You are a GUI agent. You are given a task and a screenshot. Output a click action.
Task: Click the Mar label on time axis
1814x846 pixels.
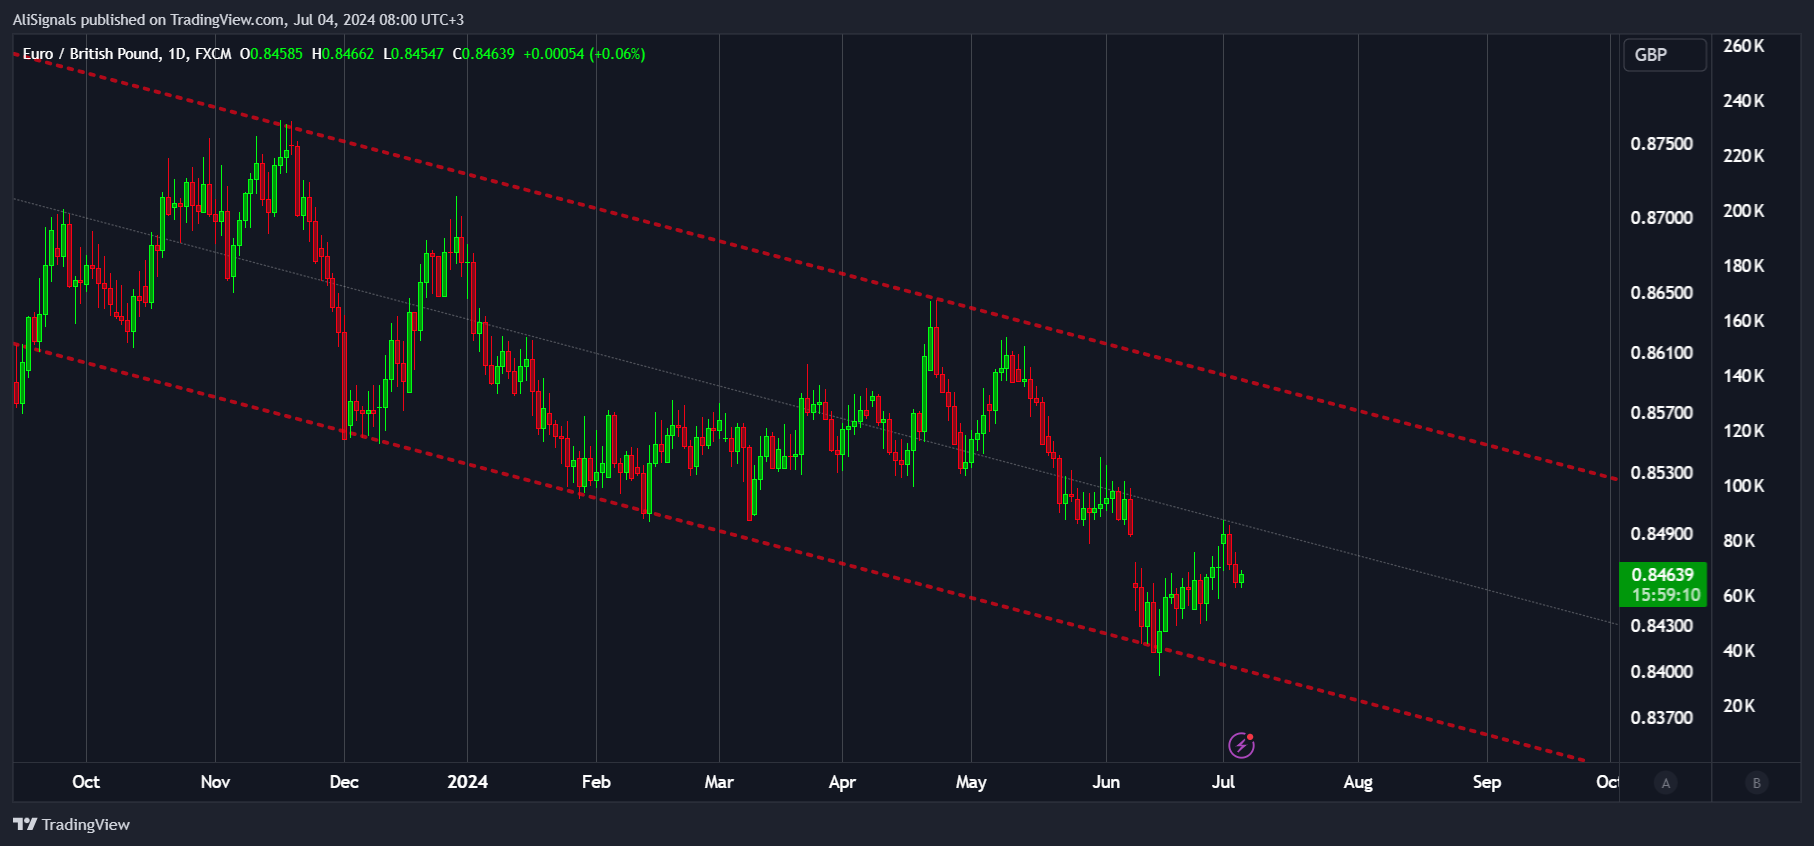pyautogui.click(x=719, y=782)
